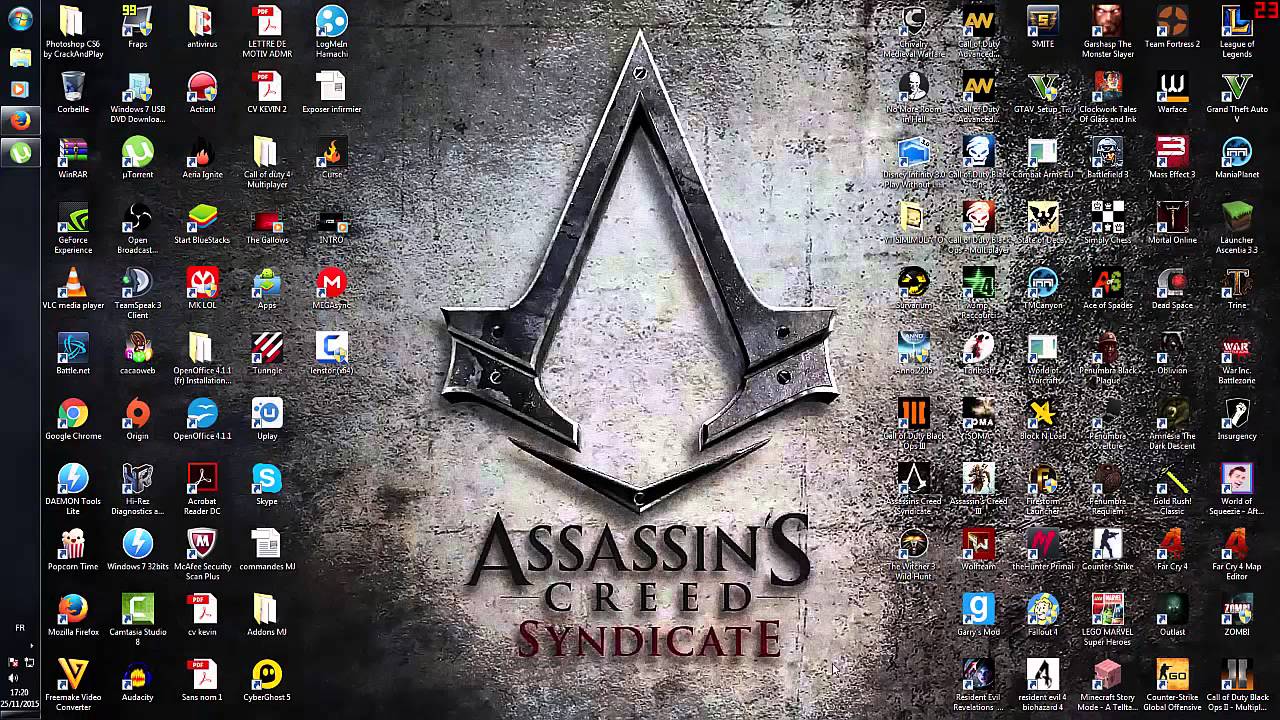Open Battlefield 3 shortcut
The image size is (1280, 720).
pos(1108,158)
